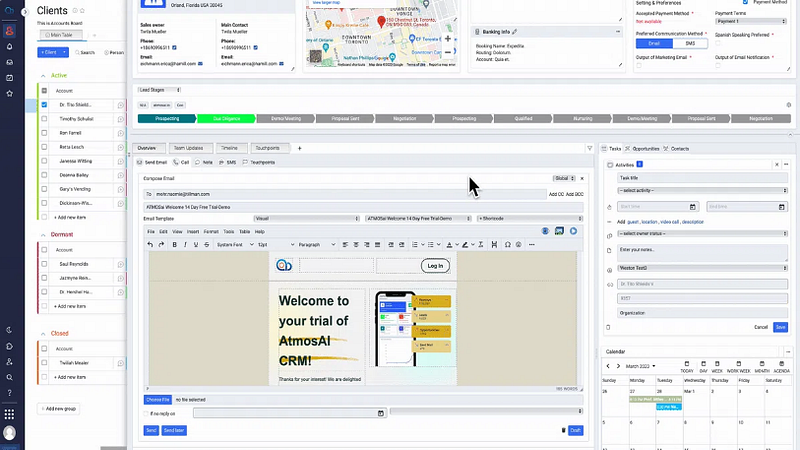Open the Insert menu in email editor
This screenshot has width=800, height=450.
click(x=193, y=232)
